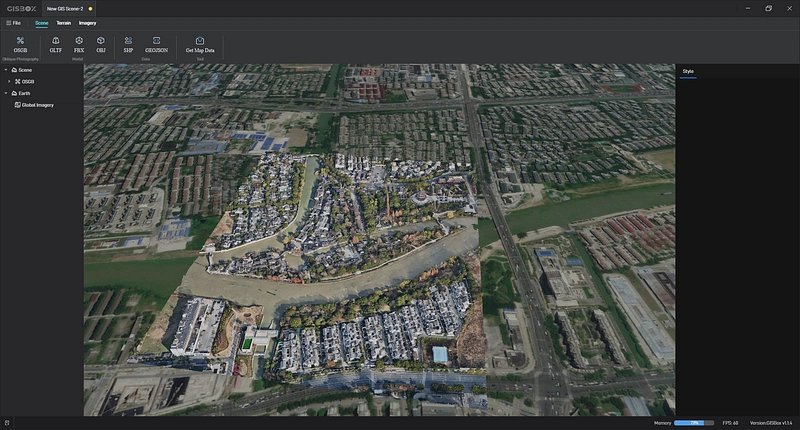Select the New GIS Scene-2 document tab
The image size is (800, 430).
(69, 9)
